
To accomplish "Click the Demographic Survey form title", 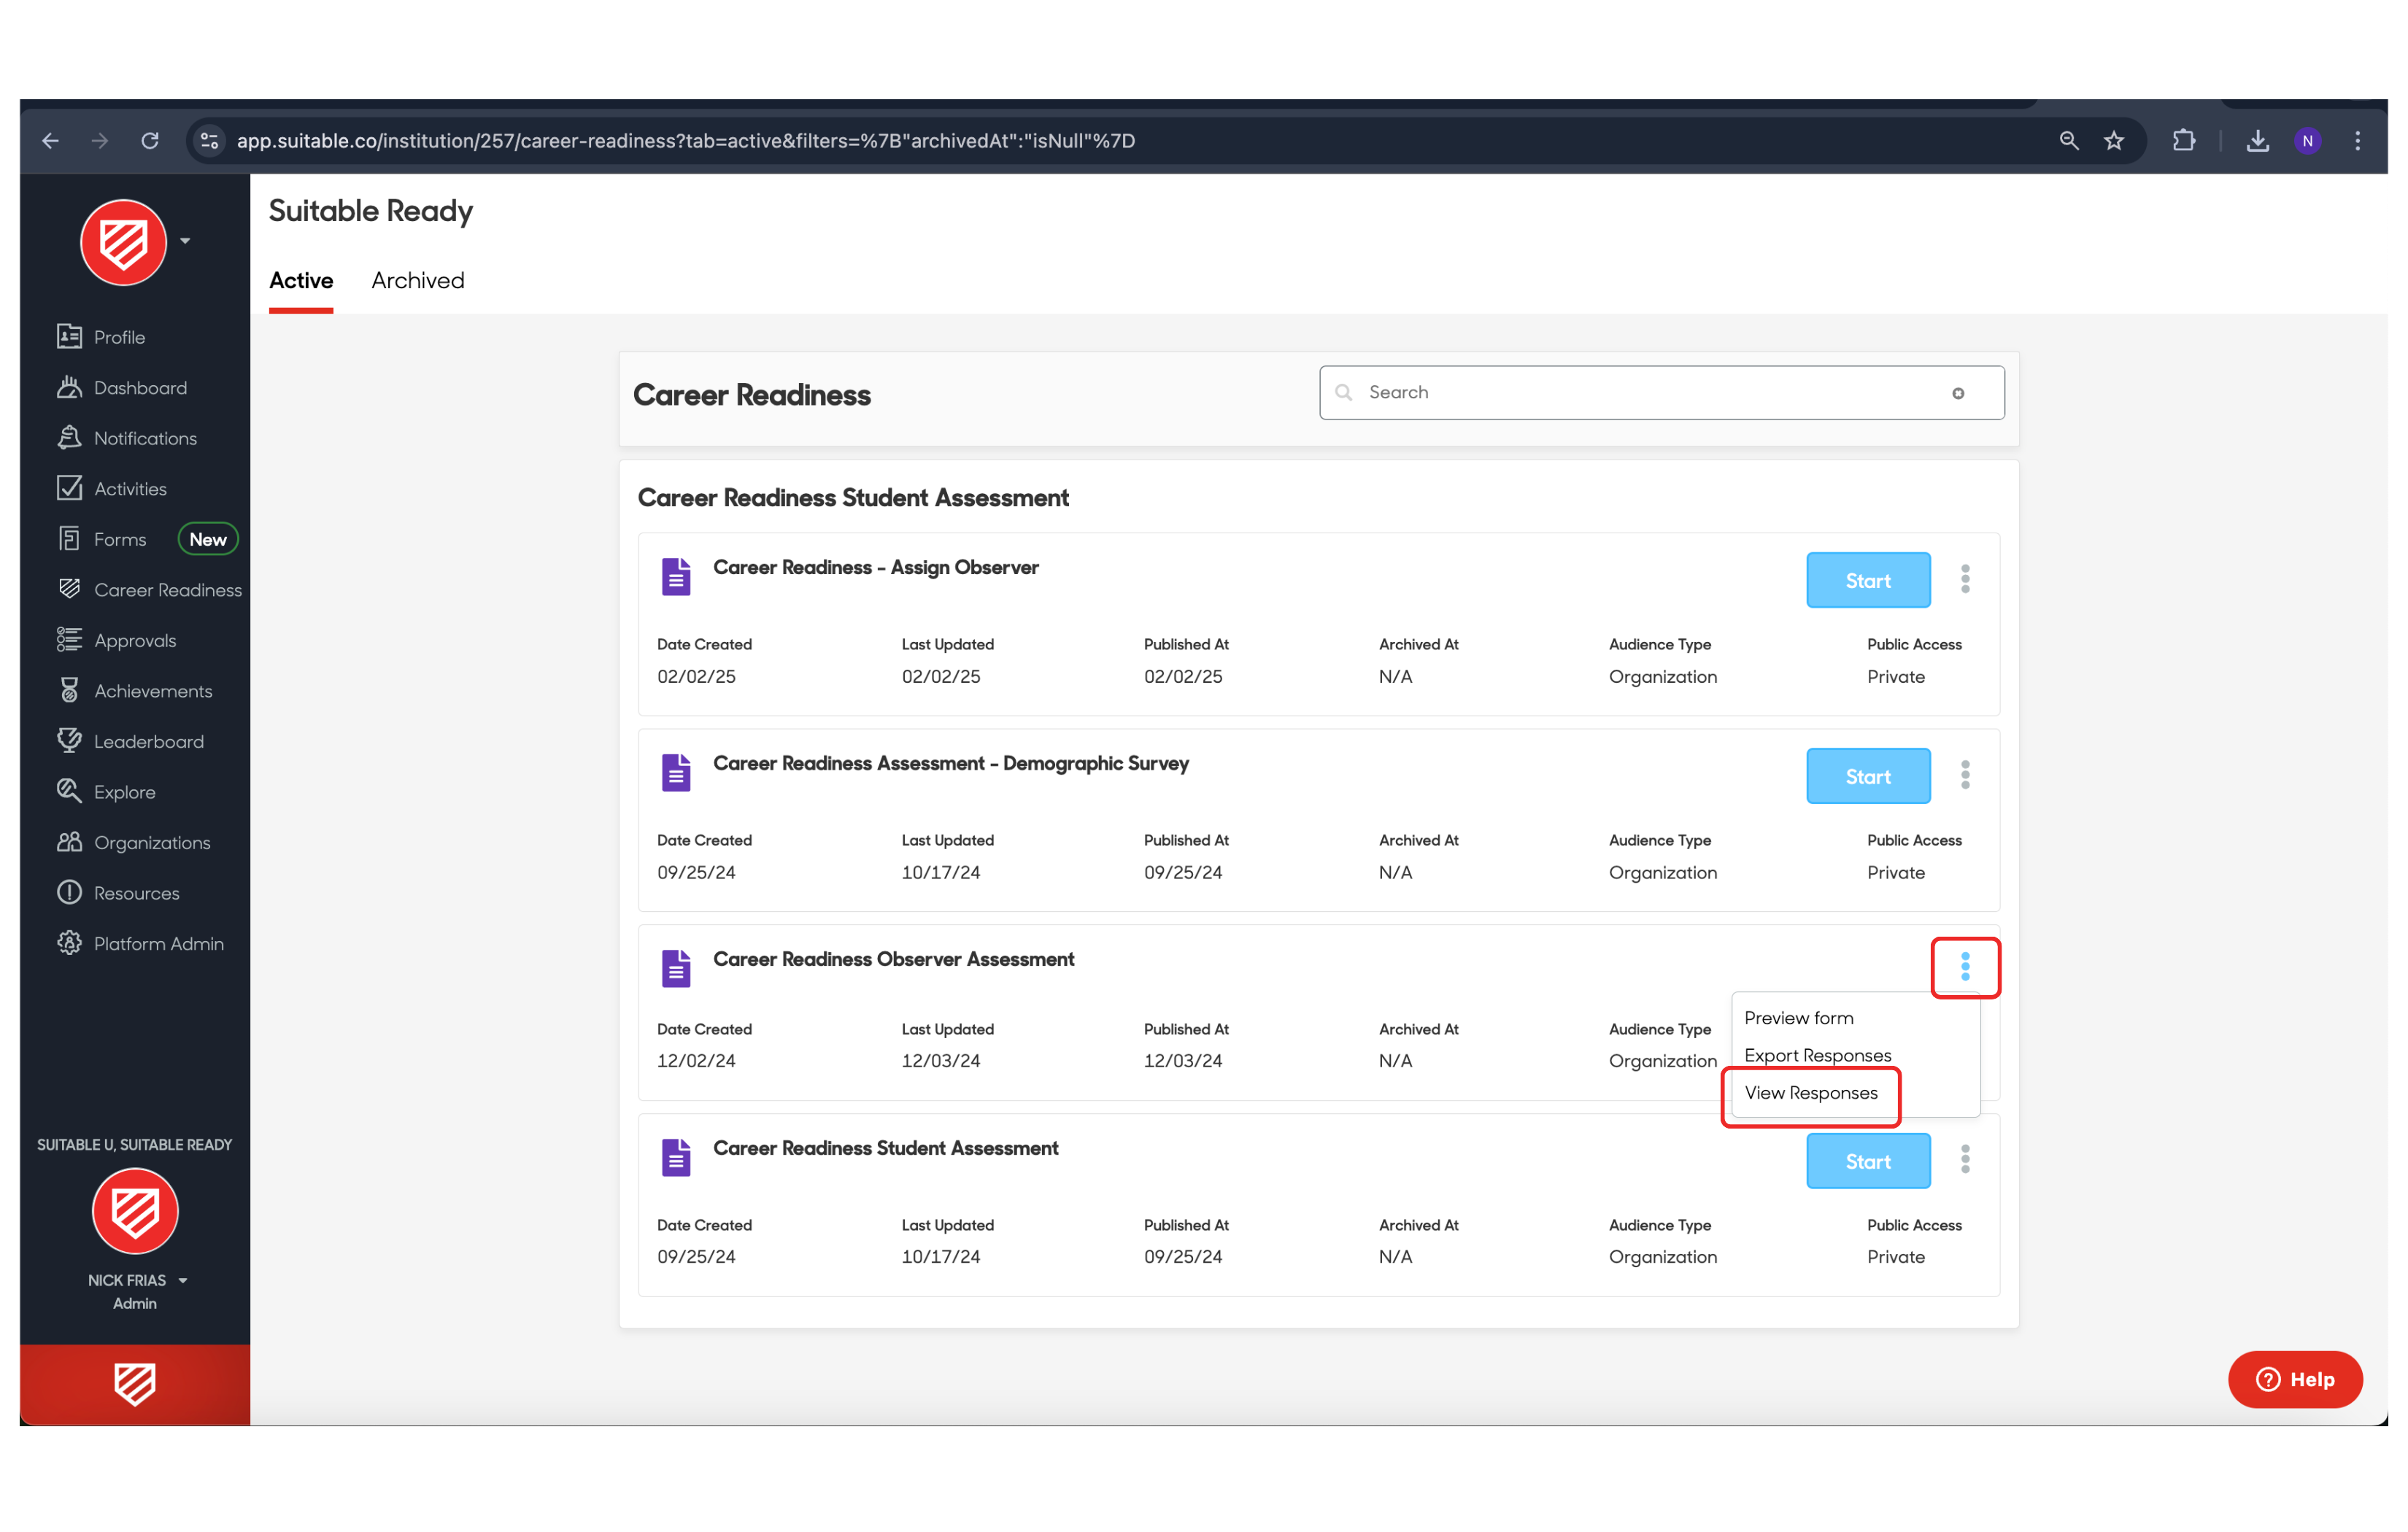I will (951, 763).
